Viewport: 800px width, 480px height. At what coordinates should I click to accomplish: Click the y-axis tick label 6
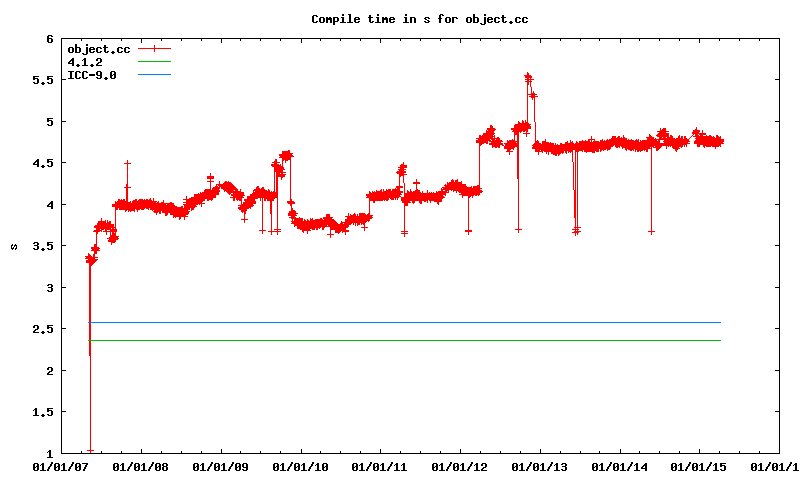[49, 39]
